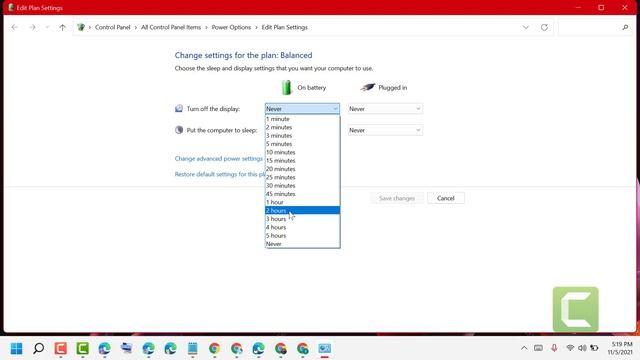640x360 pixels.
Task: Select Never at the bottom of the list
Action: click(x=302, y=244)
